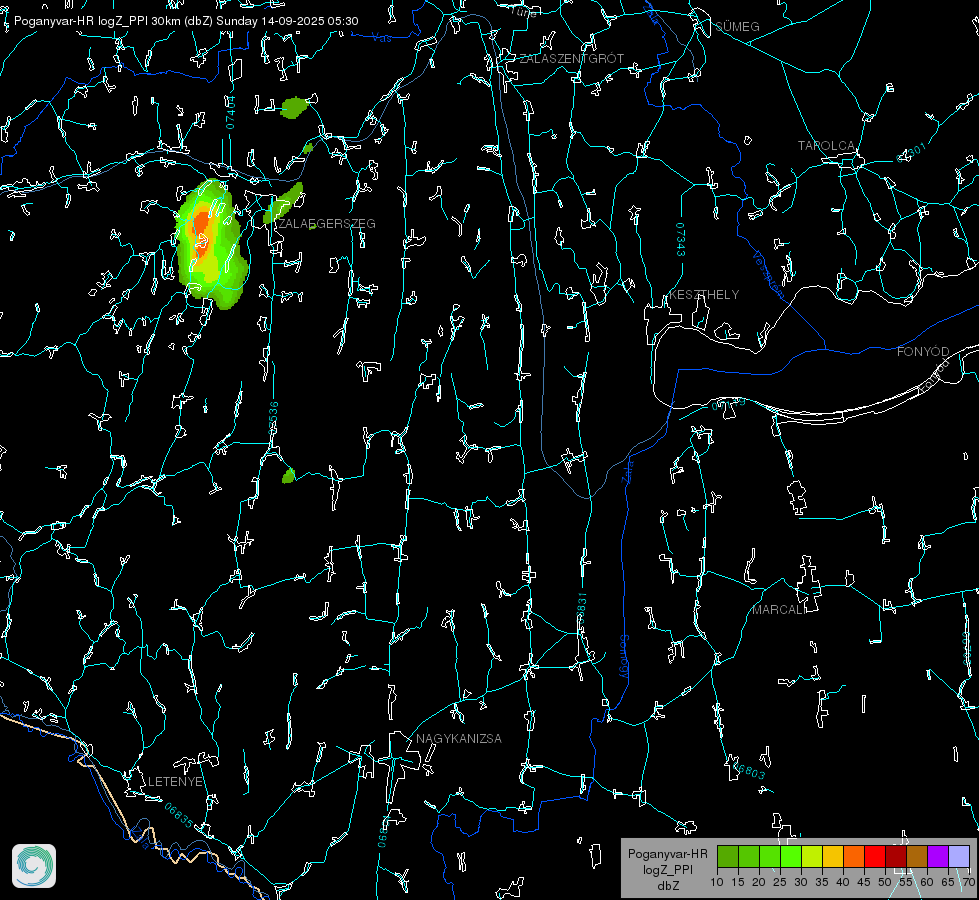Select the ZALAEGERSZEG city label
Screen dimensions: 979x900
tap(327, 224)
